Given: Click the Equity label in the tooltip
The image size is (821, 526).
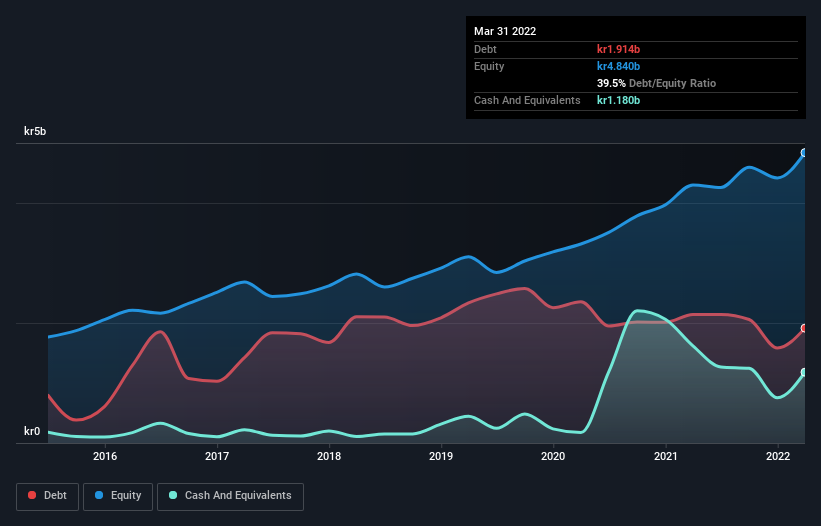Looking at the screenshot, I should coord(489,66).
